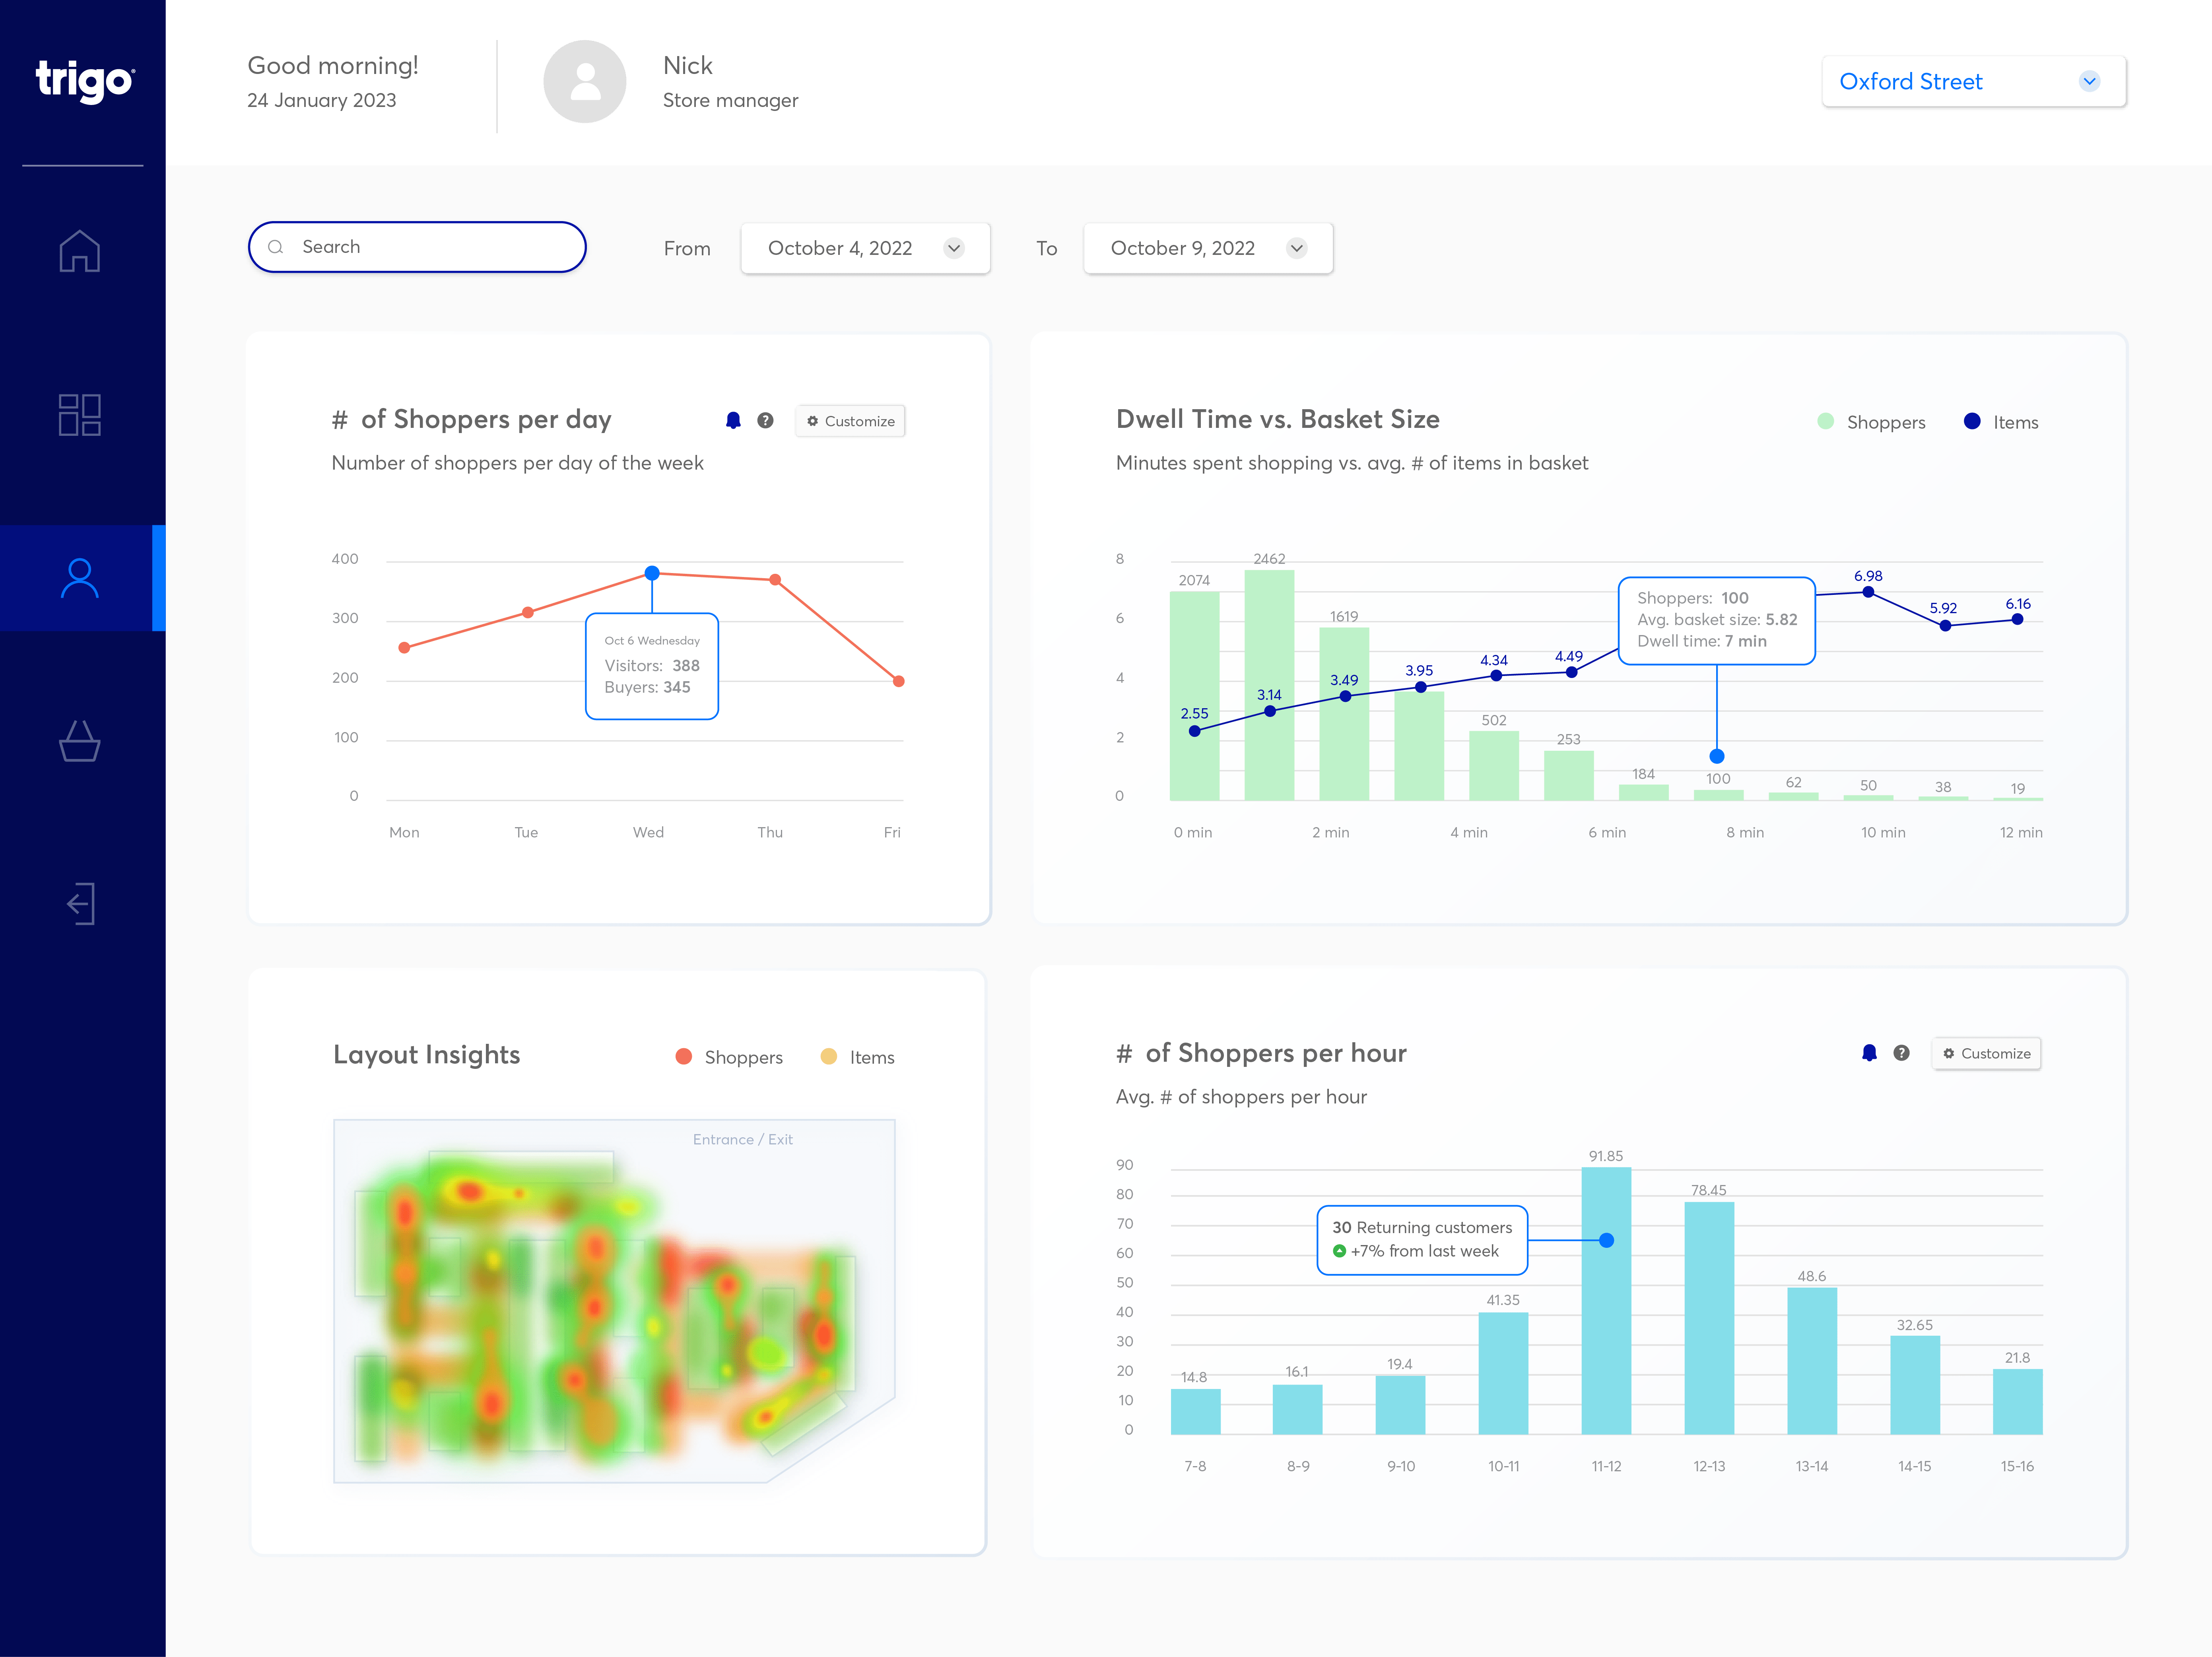Screen dimensions: 2212x1657
Task: Toggle Items legend in Dwell Time chart
Action: click(x=2000, y=422)
